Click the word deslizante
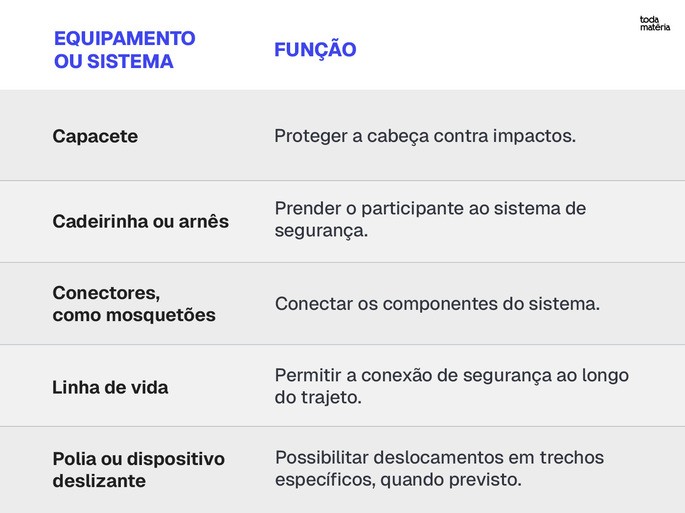Screen dimensions: 685x513 [x=99, y=481]
